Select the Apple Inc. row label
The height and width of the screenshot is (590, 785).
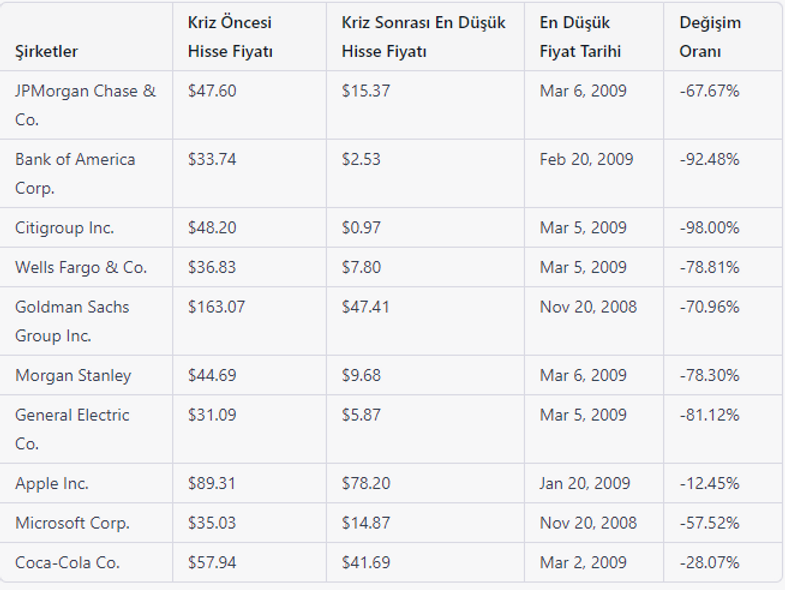coord(52,484)
